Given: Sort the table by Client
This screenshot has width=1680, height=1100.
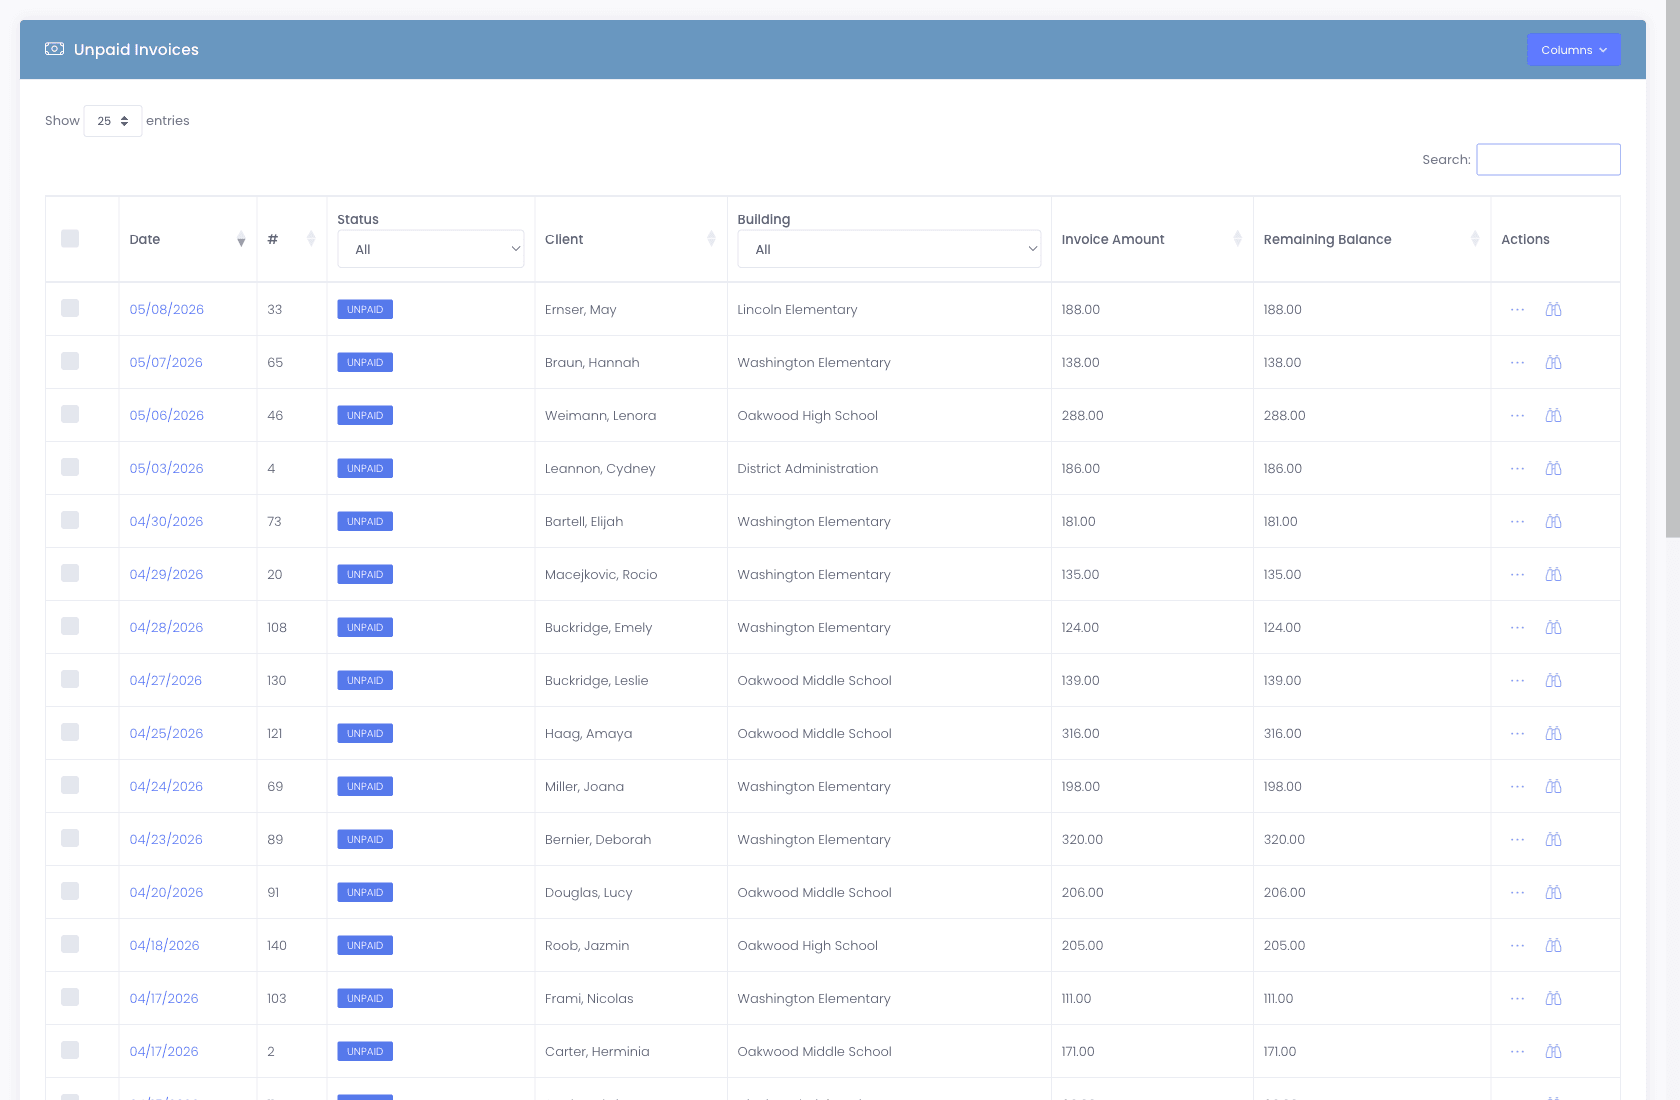Looking at the screenshot, I should 630,240.
